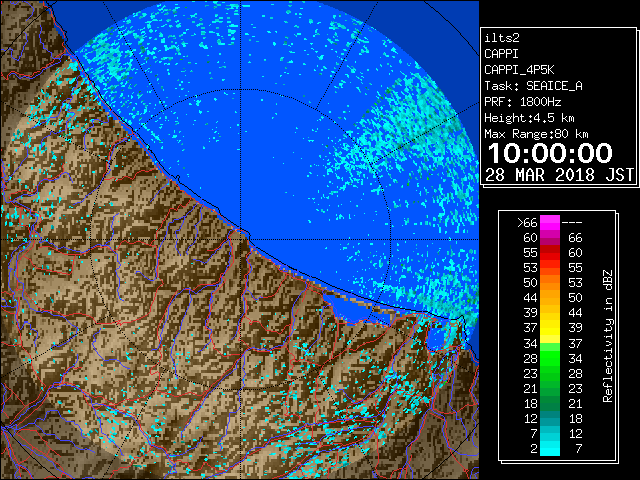Click the lowest legend value "2"

533,449
